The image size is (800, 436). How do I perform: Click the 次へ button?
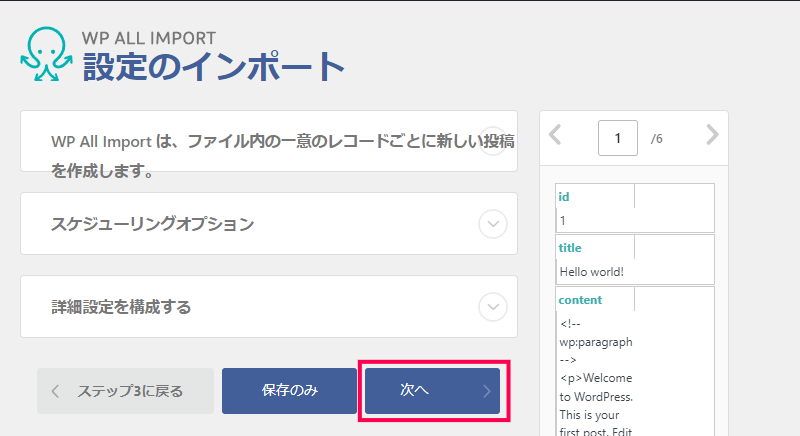coord(433,391)
